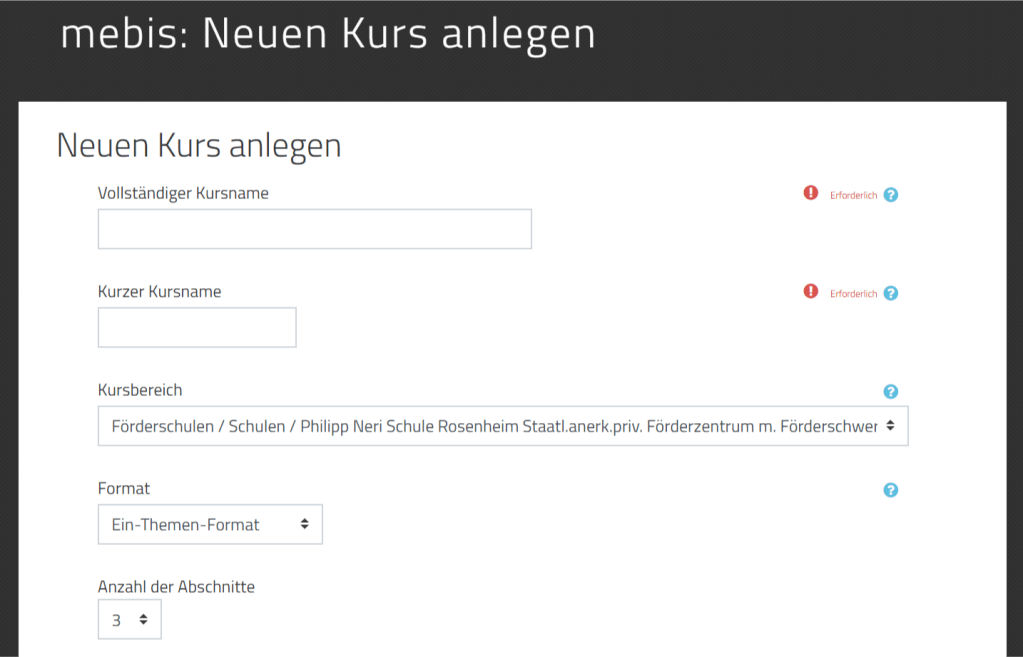This screenshot has height=657, width=1023.
Task: Click "Erforderlich" text next to Vollständiger Kursname
Action: click(853, 195)
